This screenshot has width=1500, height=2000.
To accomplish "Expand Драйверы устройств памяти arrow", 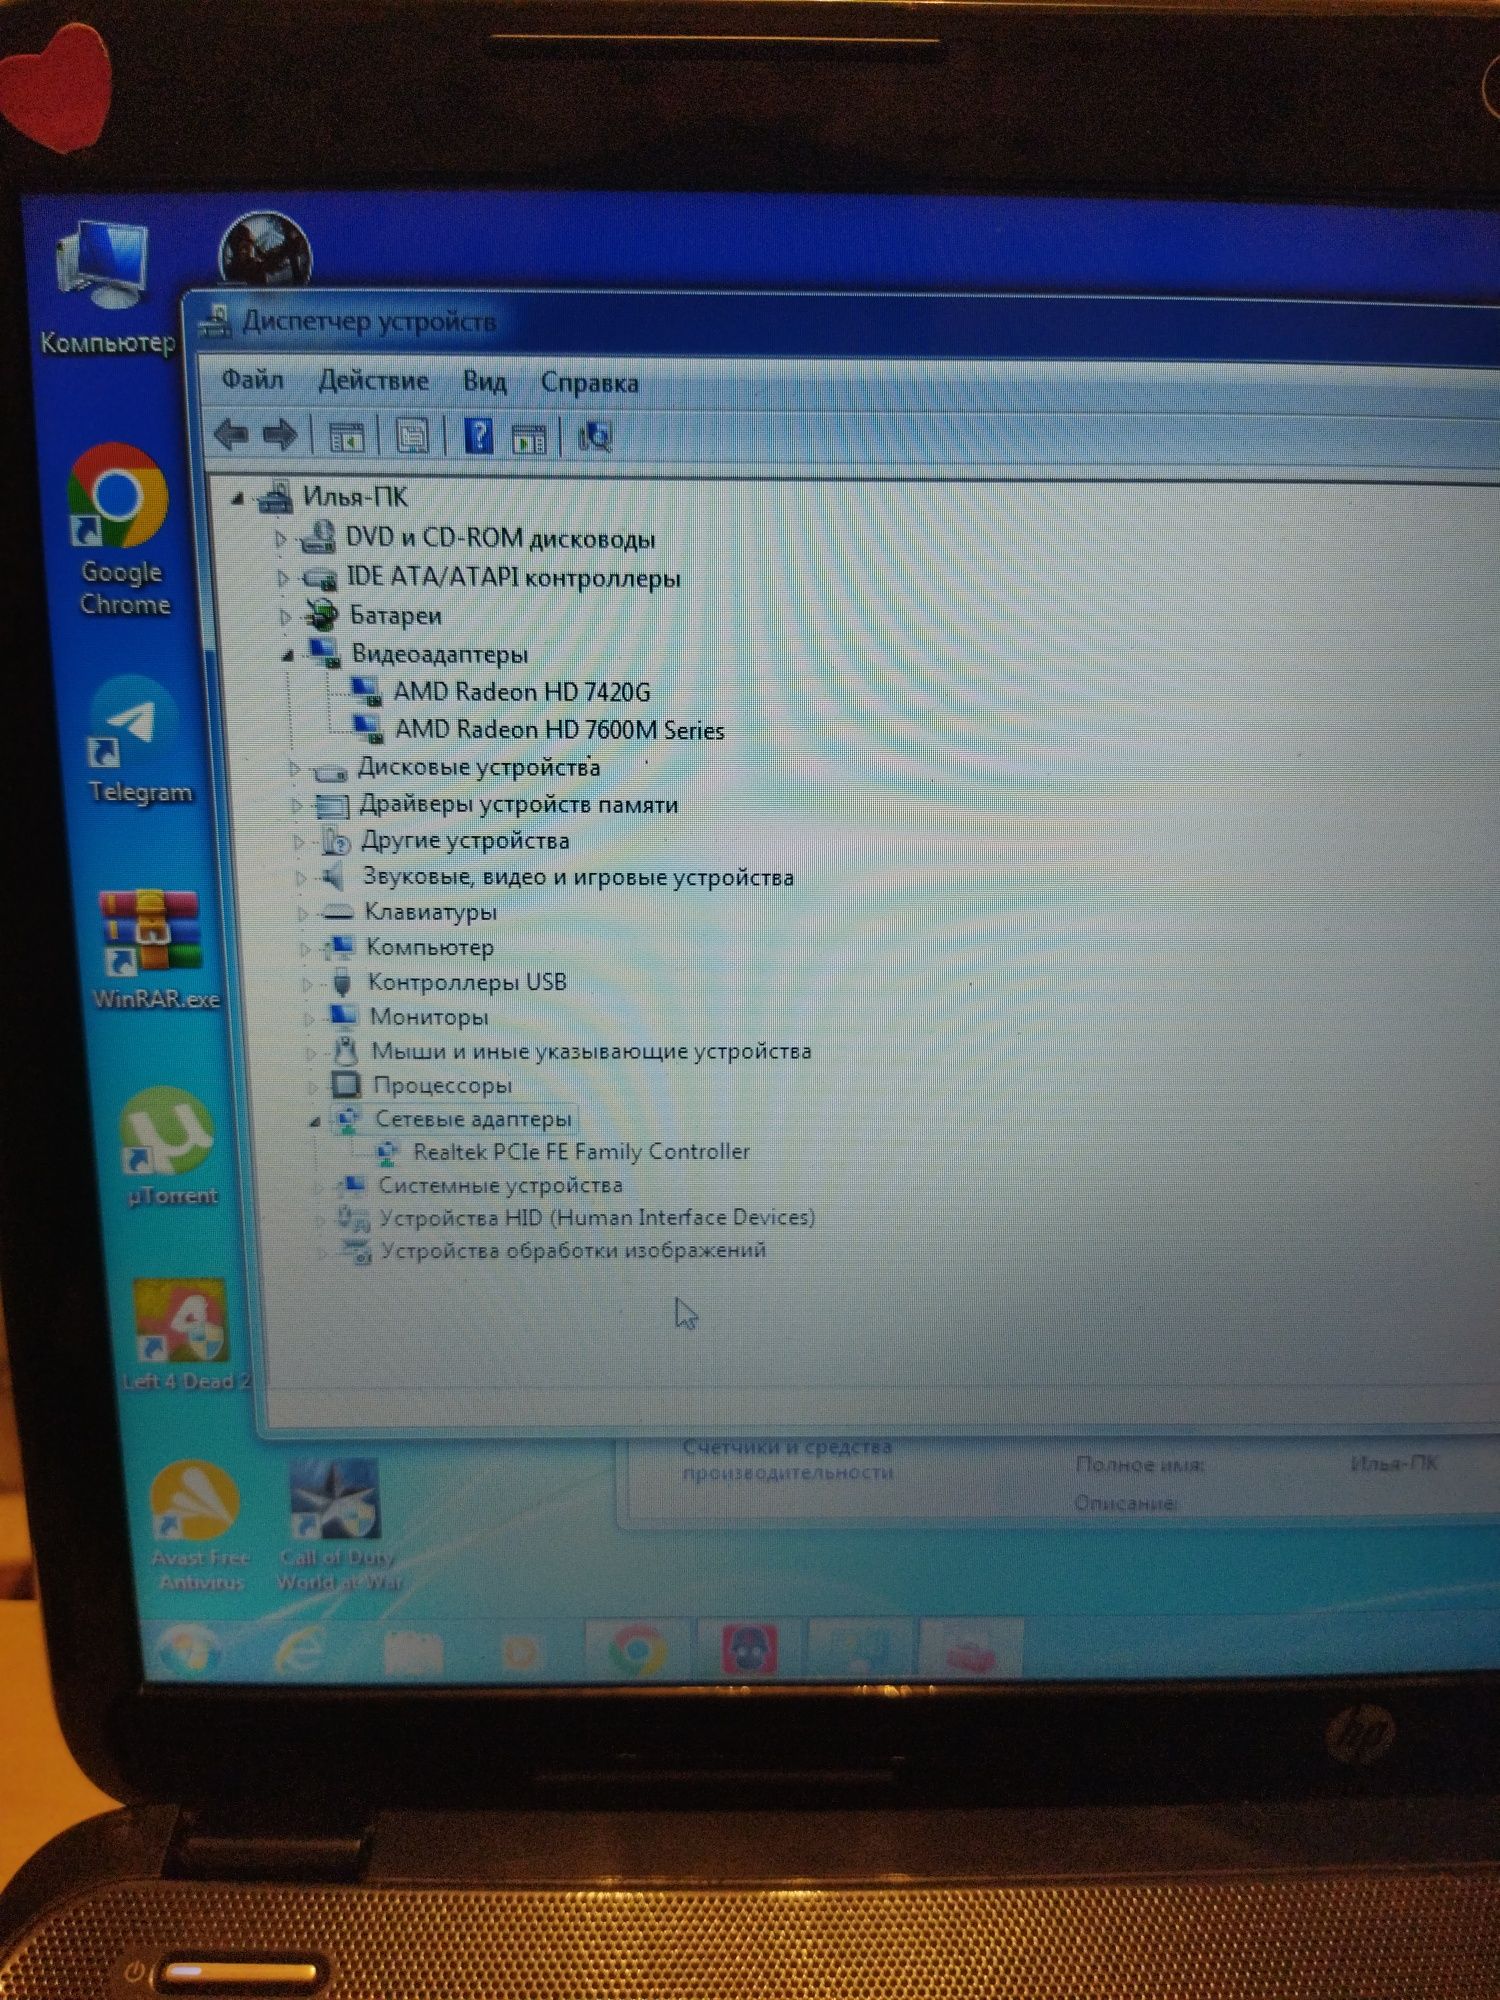I will [x=296, y=805].
